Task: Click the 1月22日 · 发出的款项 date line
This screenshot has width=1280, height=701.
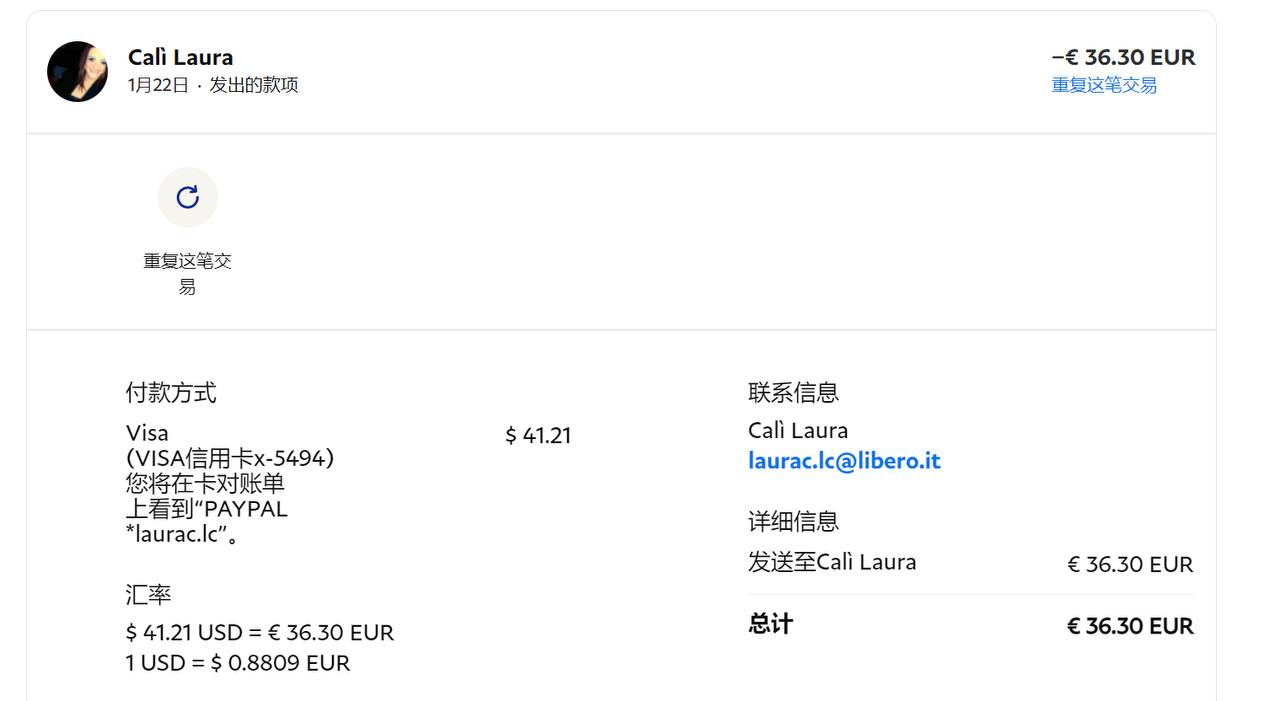Action: pyautogui.click(x=212, y=85)
